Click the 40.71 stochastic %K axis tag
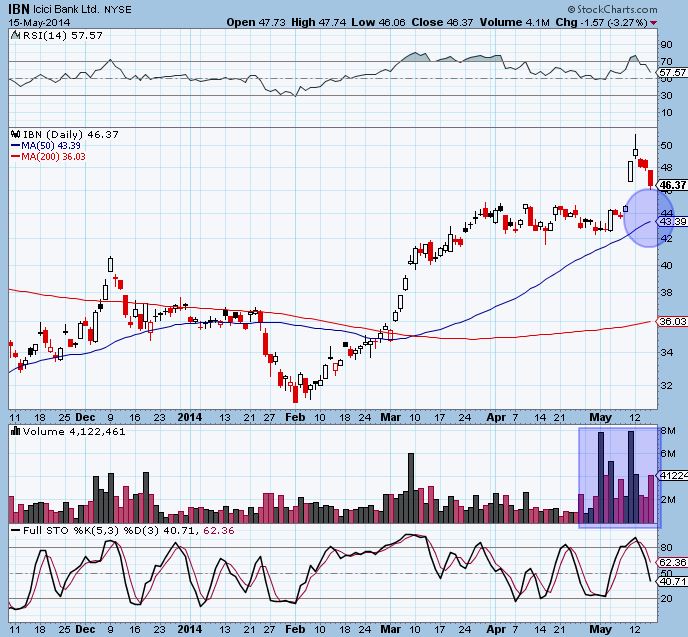 pyautogui.click(x=673, y=582)
